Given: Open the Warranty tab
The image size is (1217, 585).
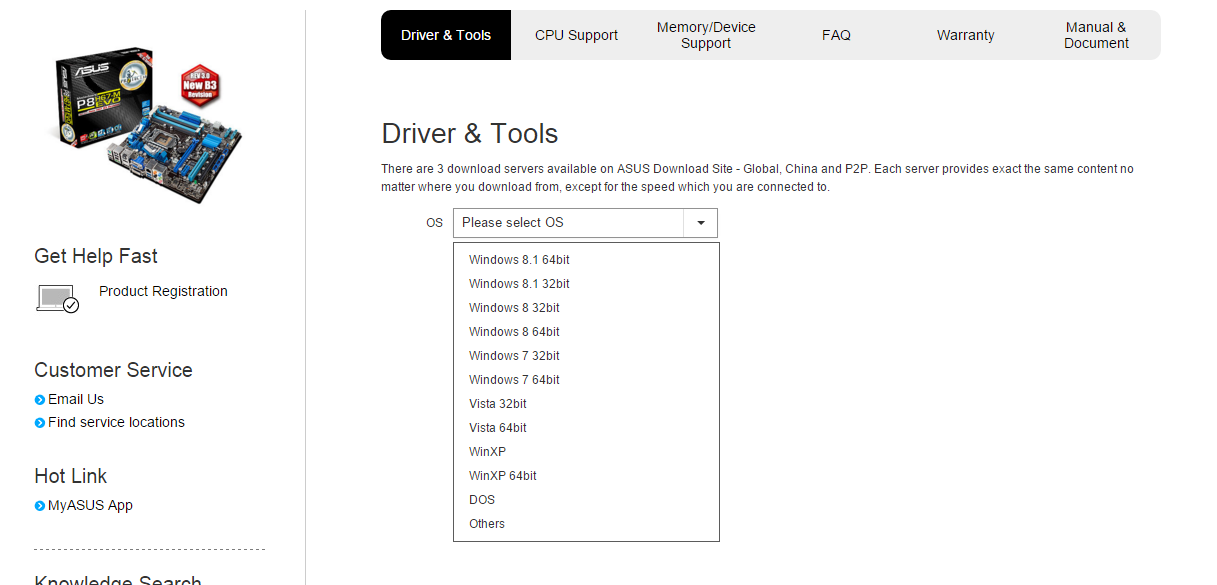Looking at the screenshot, I should [966, 35].
